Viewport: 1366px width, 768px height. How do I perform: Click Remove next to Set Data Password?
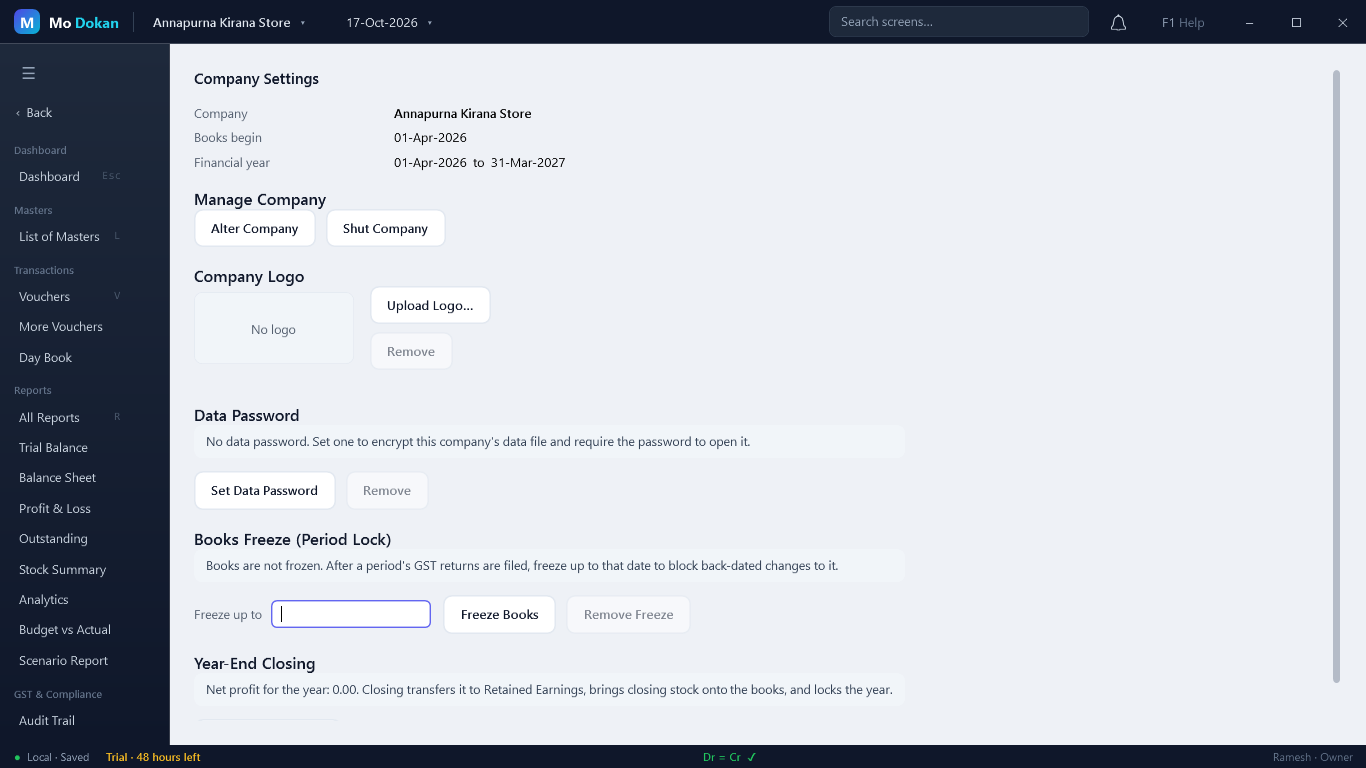point(387,490)
